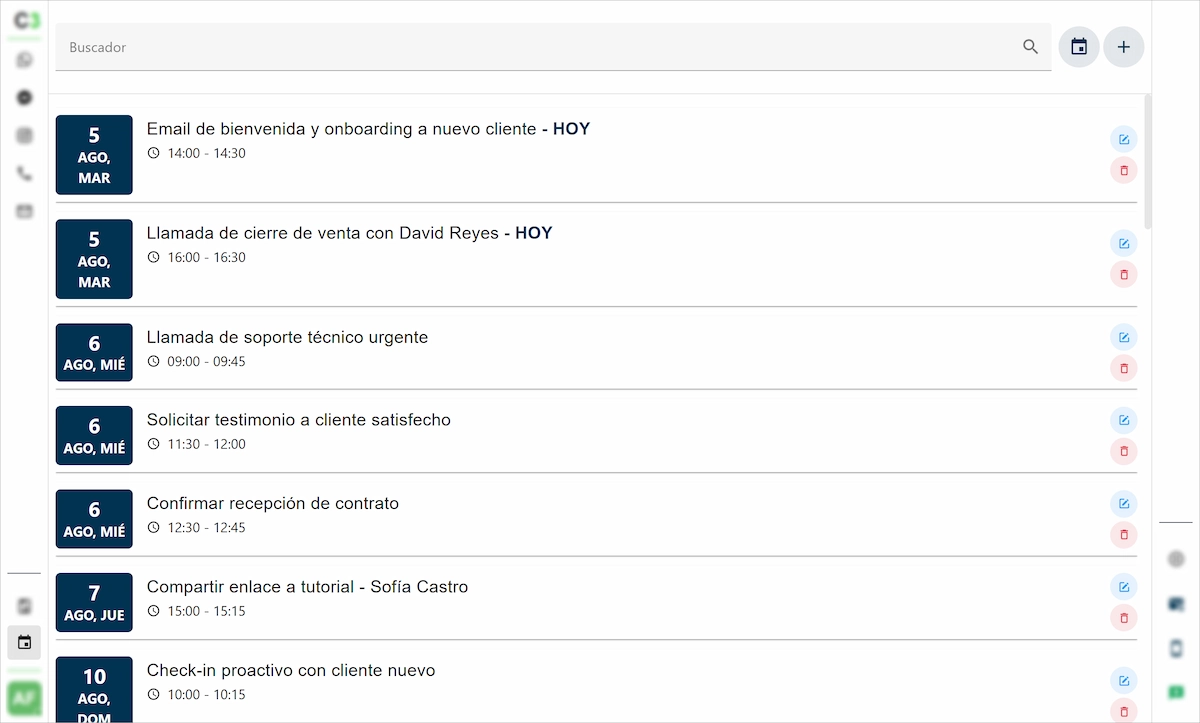1200x723 pixels.
Task: Delete Solicitar testimonio a cliente satisfecho
Action: [1123, 452]
